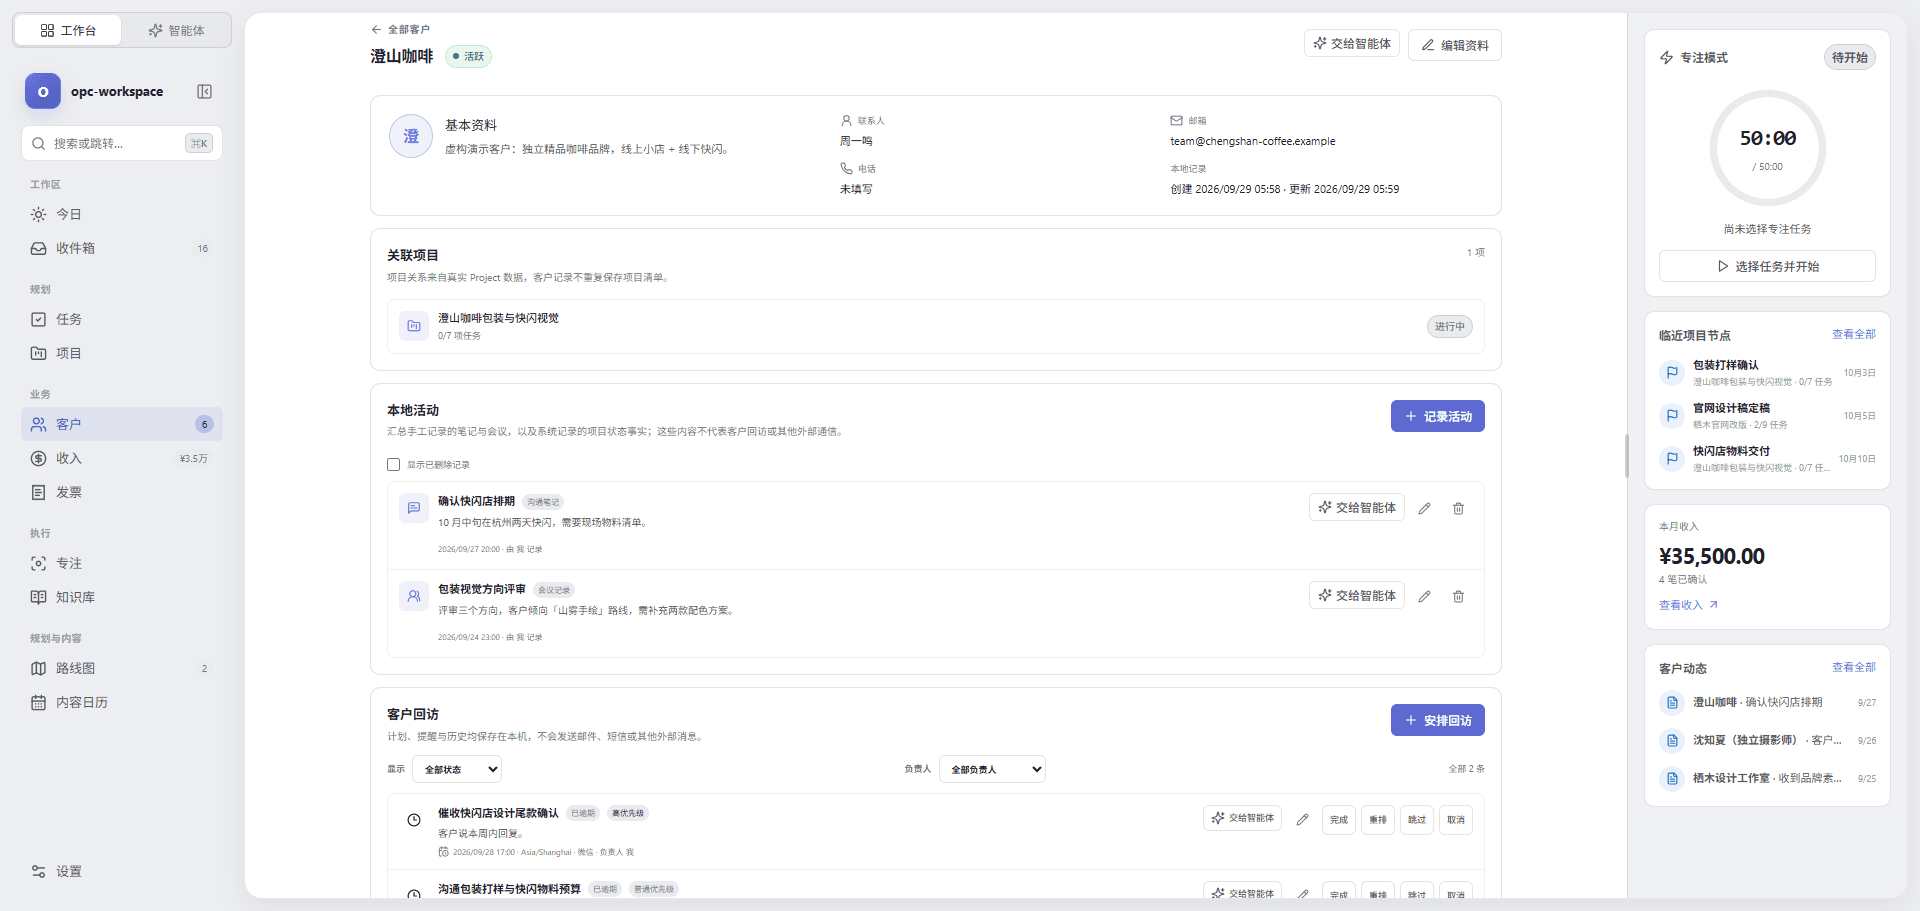The height and width of the screenshot is (911, 1920).
Task: Click 编辑资料 button
Action: (x=1454, y=45)
